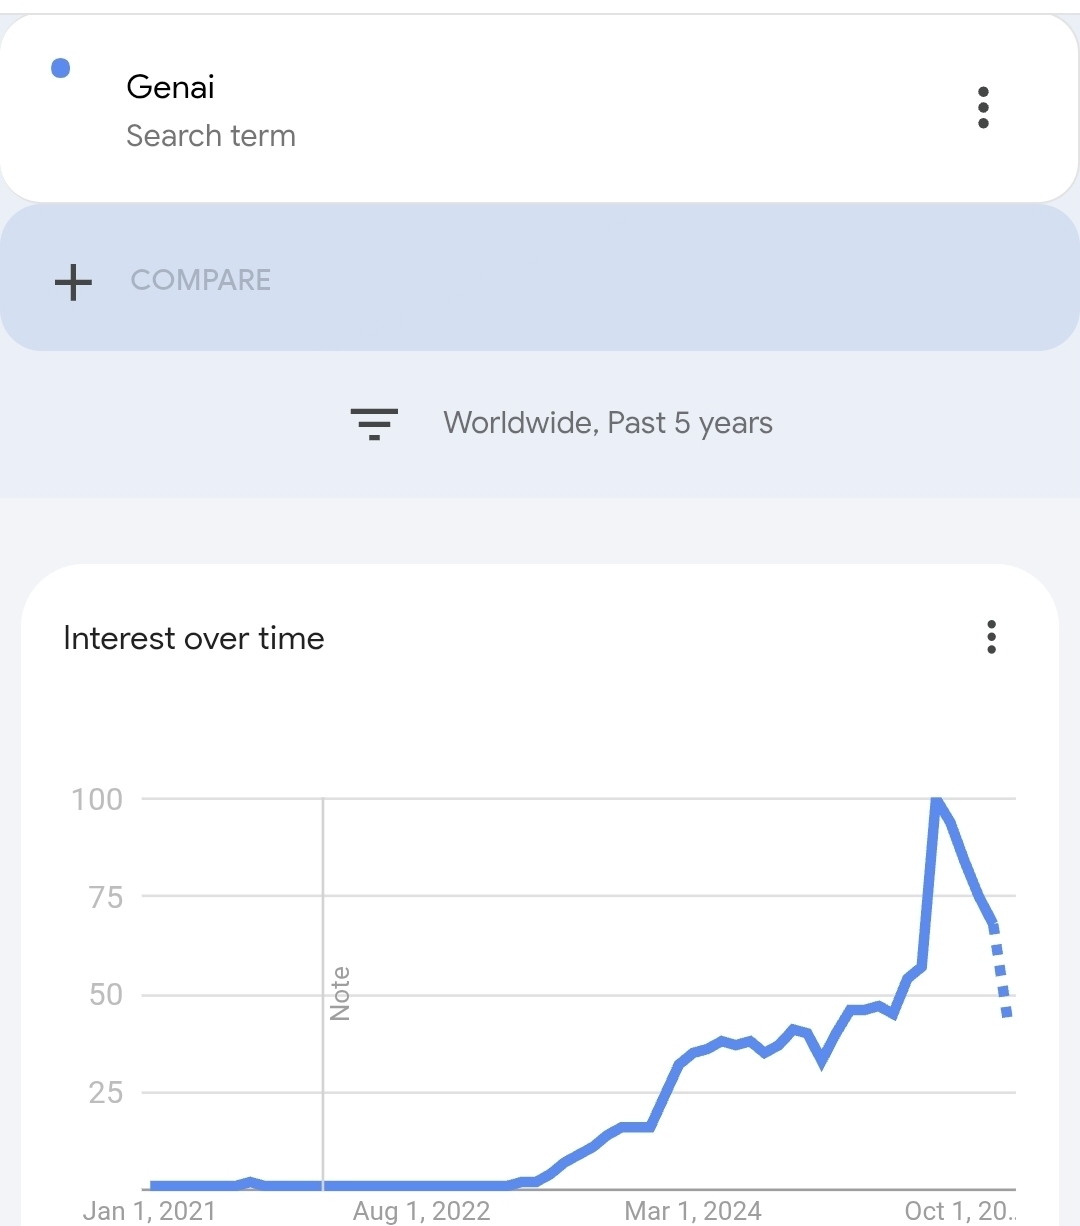Image resolution: width=1080 pixels, height=1226 pixels.
Task: Tap the 100 value on y-axis
Action: point(97,799)
